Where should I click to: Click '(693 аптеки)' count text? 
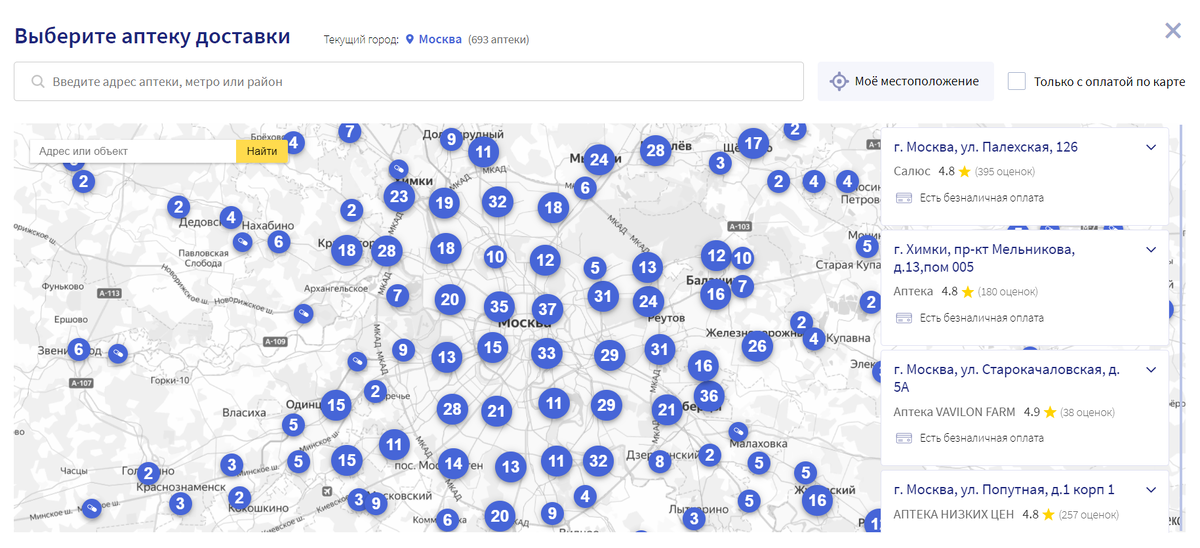click(x=499, y=40)
